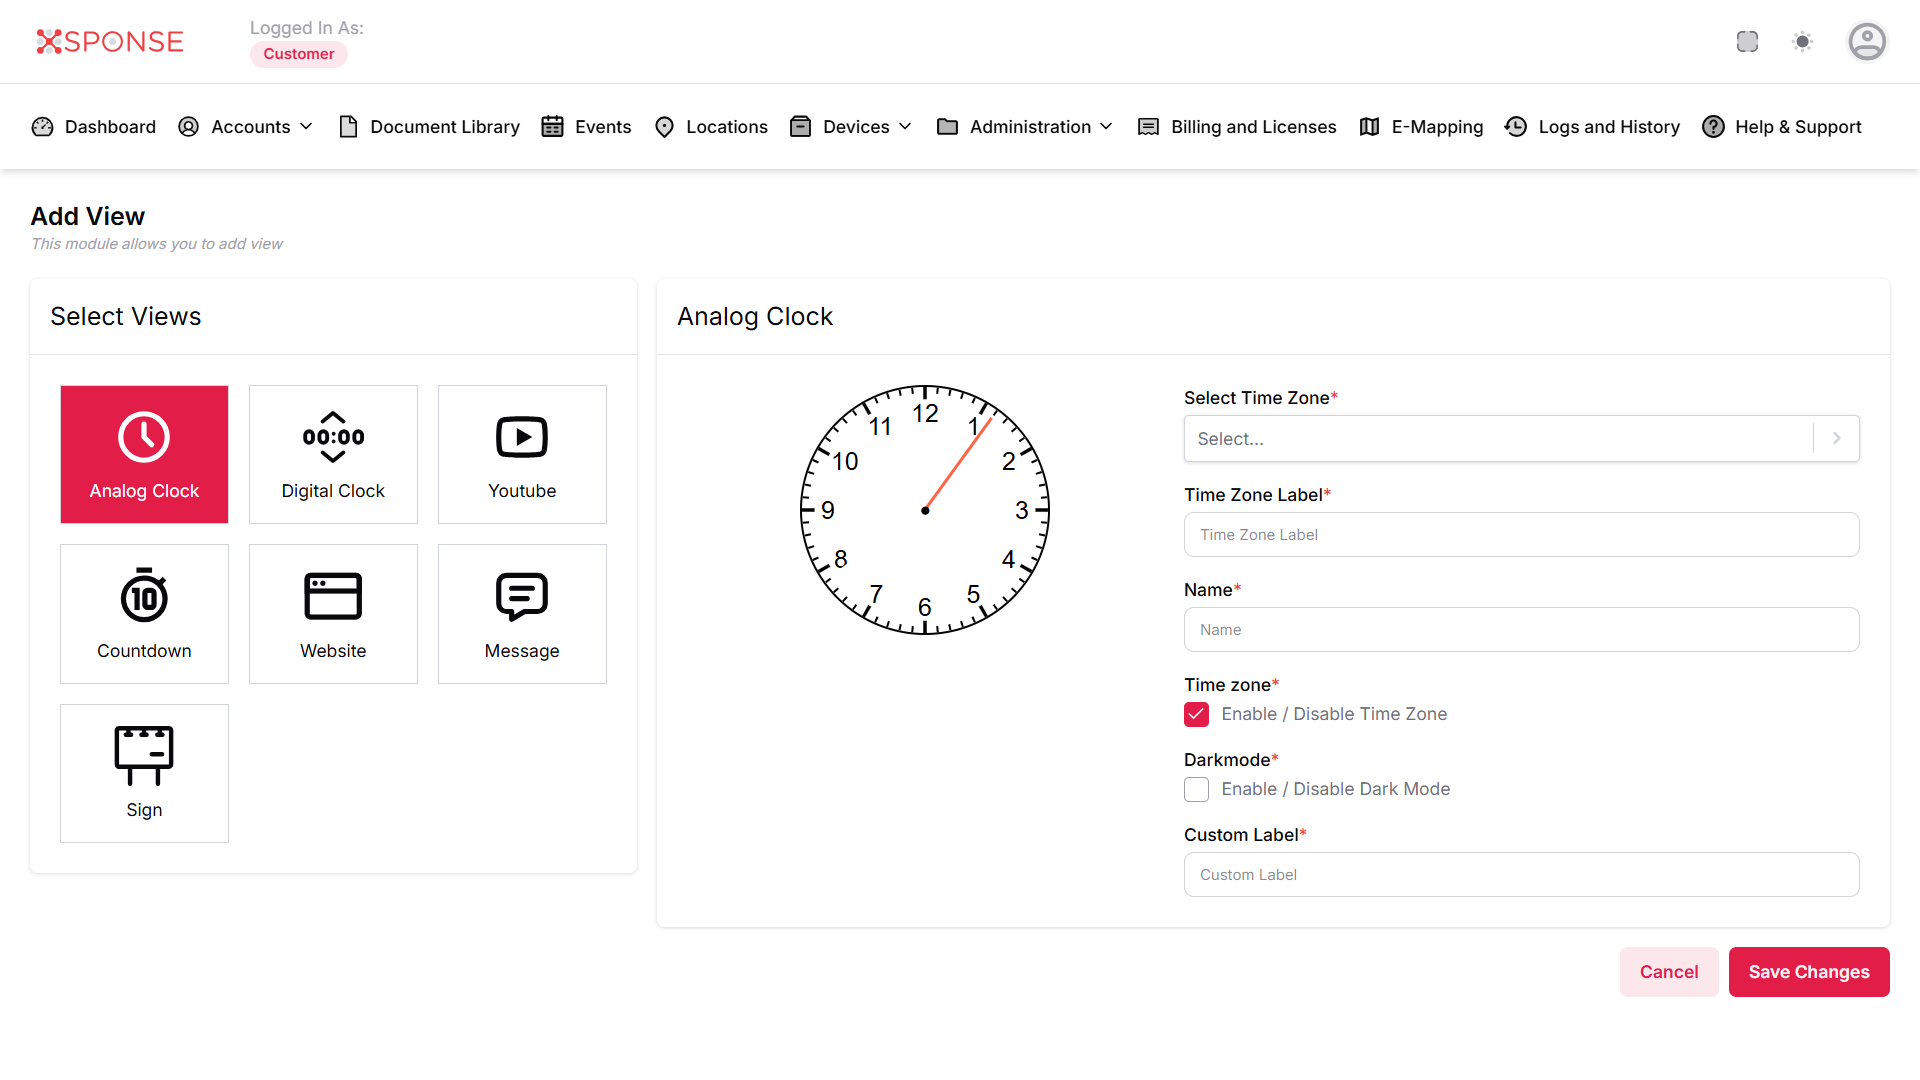This screenshot has width=1920, height=1080.
Task: Select the Analog Clock view tile
Action: [144, 454]
